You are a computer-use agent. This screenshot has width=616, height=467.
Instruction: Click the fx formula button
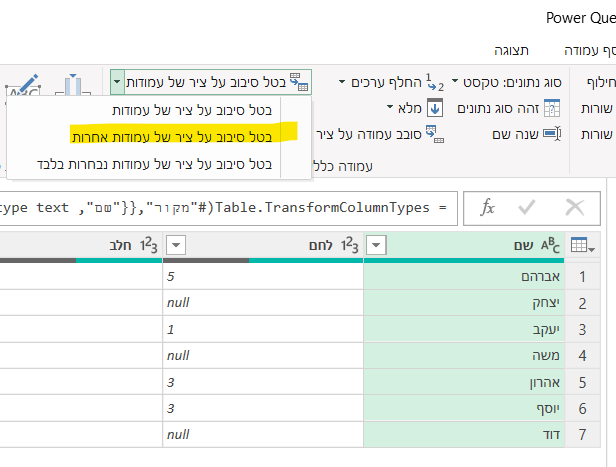pos(488,207)
